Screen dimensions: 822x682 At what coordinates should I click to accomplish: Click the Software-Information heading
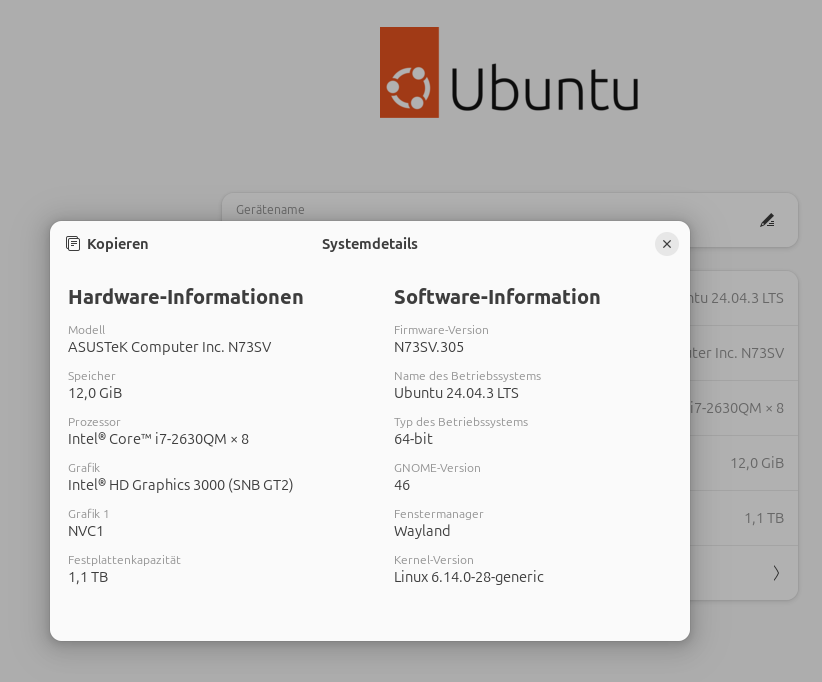click(x=497, y=297)
